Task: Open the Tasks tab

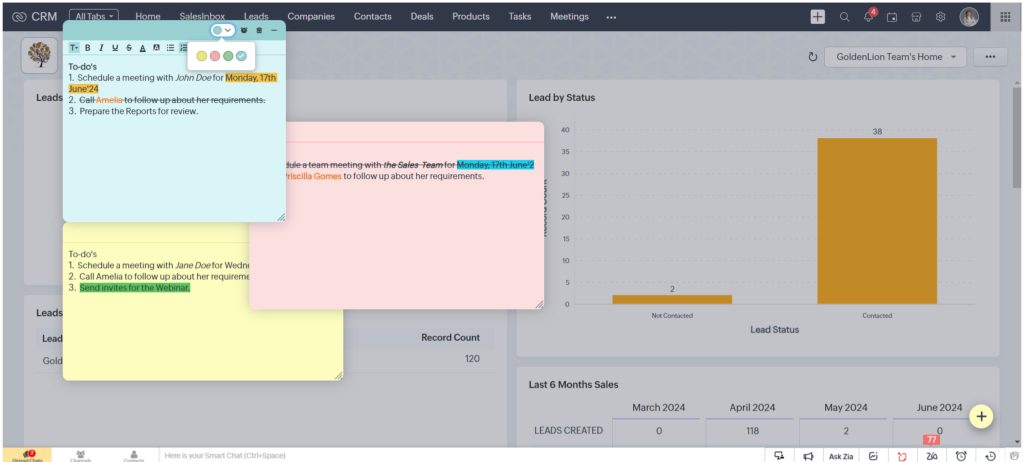Action: (x=520, y=16)
